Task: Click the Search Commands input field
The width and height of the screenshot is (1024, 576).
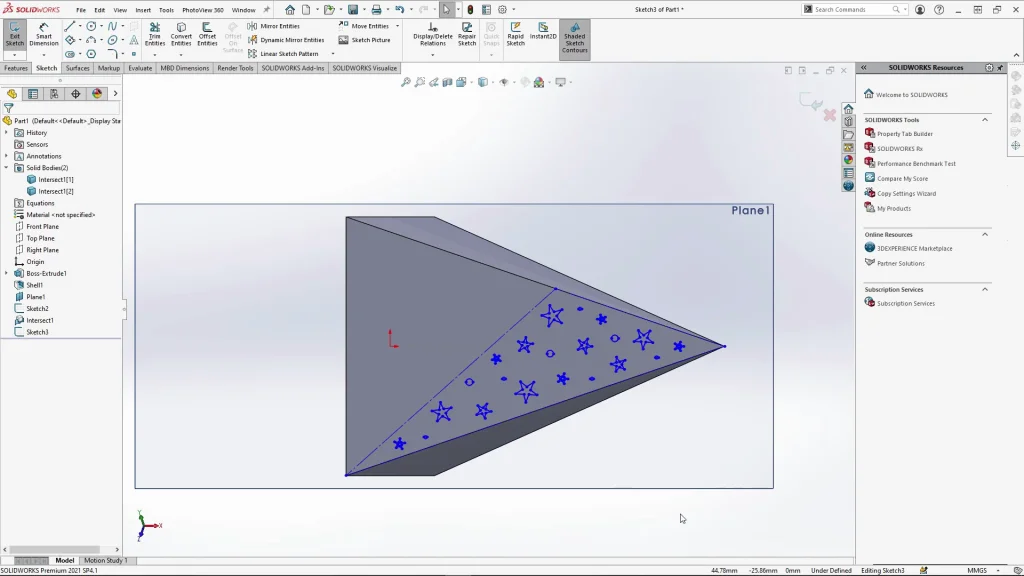Action: [x=850, y=10]
